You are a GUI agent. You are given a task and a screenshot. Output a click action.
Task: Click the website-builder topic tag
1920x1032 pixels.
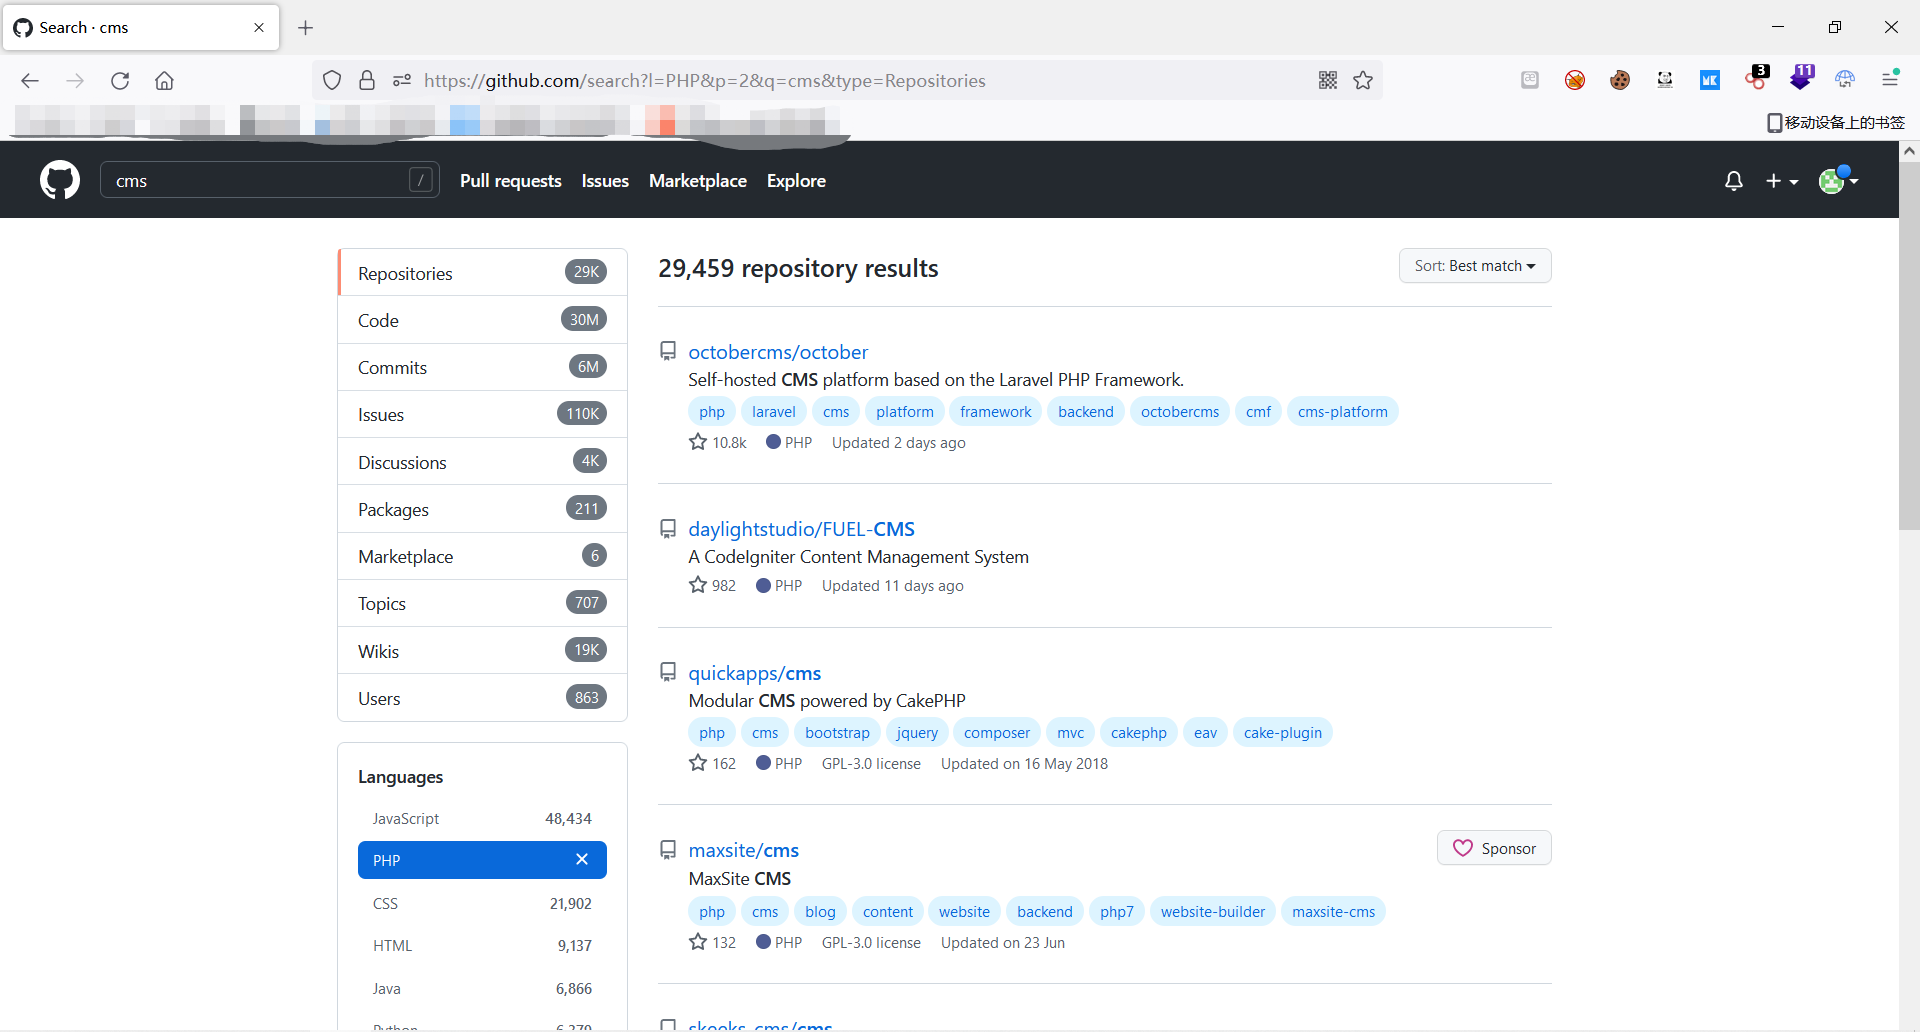click(1212, 911)
